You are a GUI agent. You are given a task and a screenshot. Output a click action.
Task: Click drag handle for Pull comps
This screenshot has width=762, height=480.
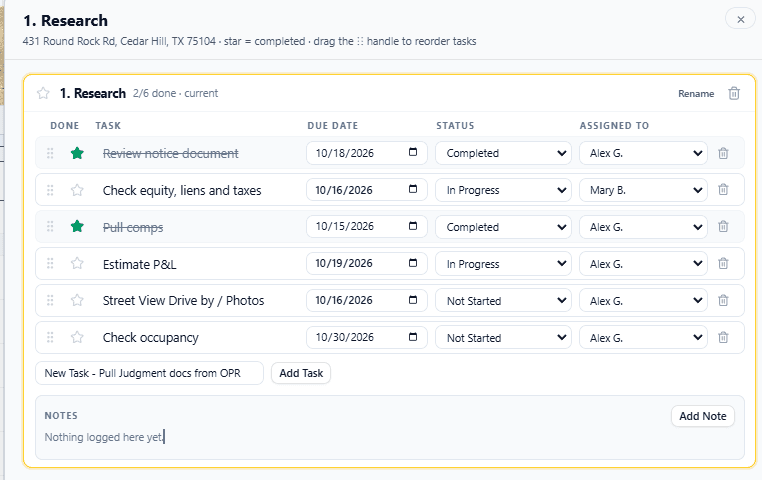pyautogui.click(x=50, y=226)
